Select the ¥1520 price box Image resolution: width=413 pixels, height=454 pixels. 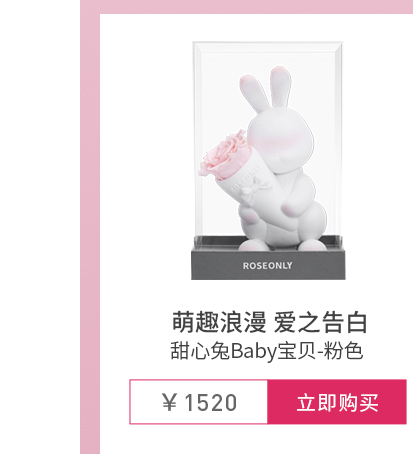pos(199,402)
